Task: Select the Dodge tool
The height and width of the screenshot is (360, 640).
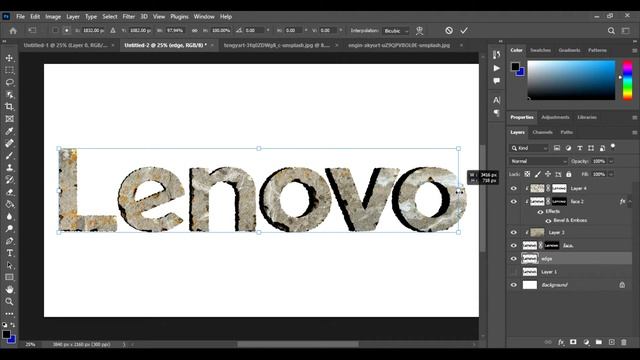Action: coord(9,229)
